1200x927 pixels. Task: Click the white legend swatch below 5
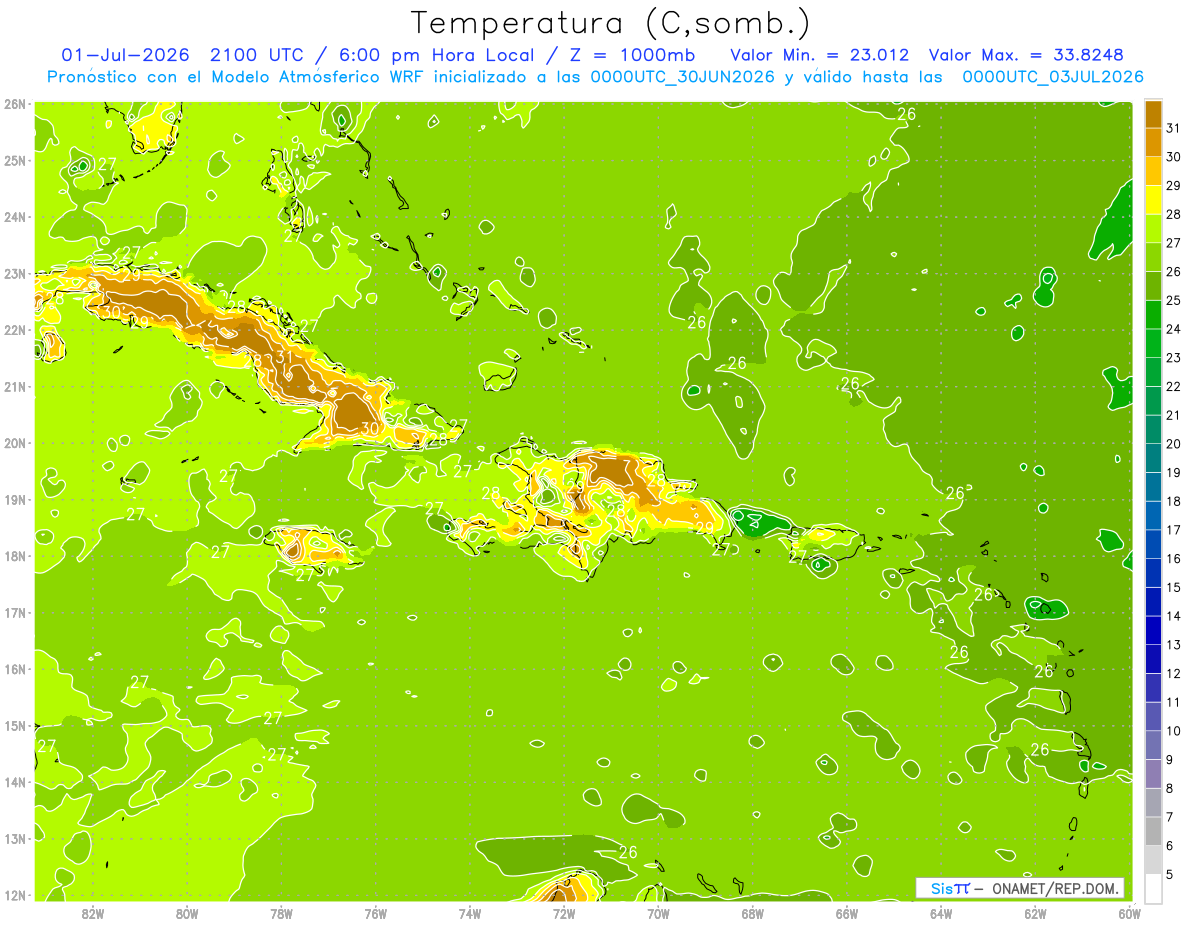pyautogui.click(x=1153, y=888)
